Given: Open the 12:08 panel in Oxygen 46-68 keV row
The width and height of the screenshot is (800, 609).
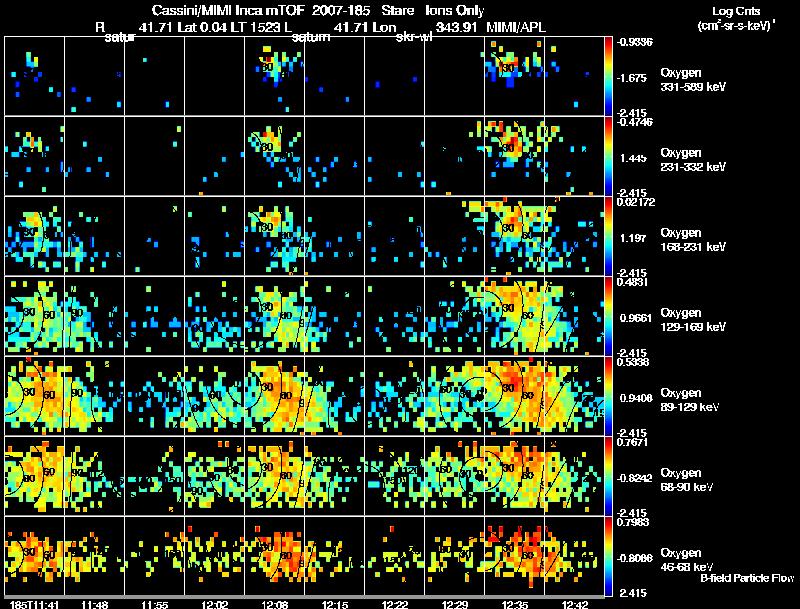Looking at the screenshot, I should (x=275, y=556).
